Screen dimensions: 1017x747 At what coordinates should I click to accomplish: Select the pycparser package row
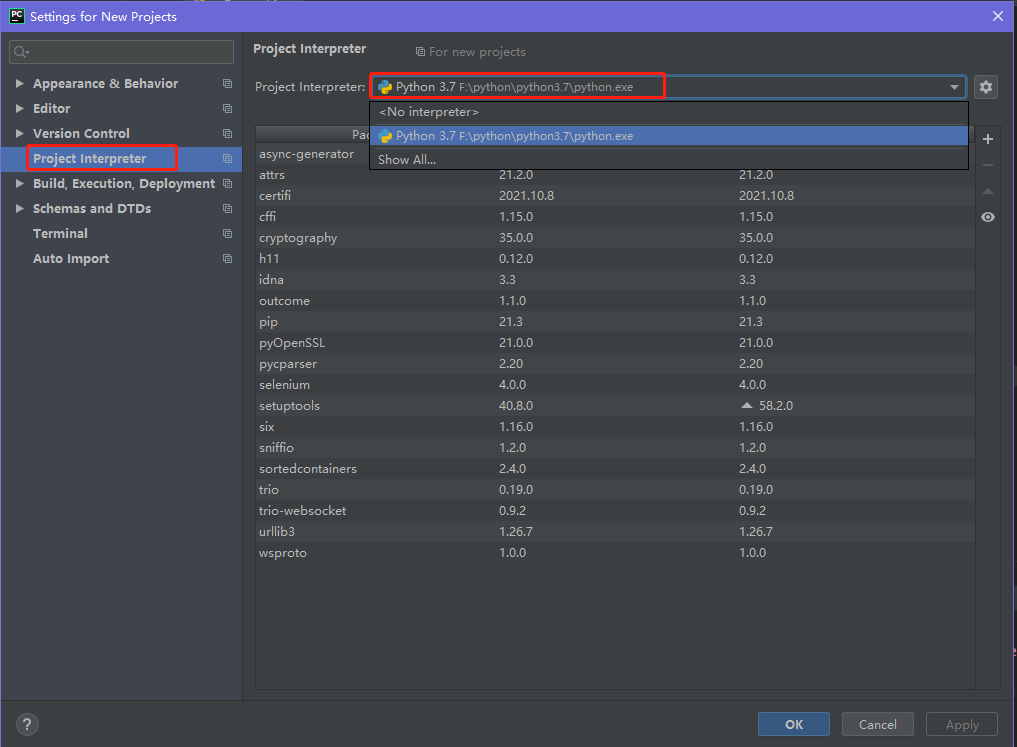pyautogui.click(x=615, y=364)
